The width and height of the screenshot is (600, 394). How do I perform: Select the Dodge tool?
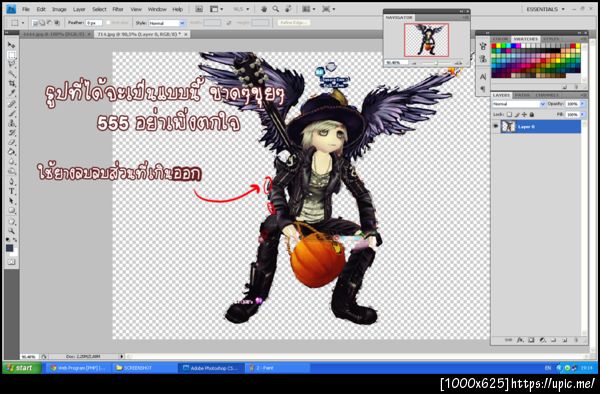pyautogui.click(x=11, y=171)
